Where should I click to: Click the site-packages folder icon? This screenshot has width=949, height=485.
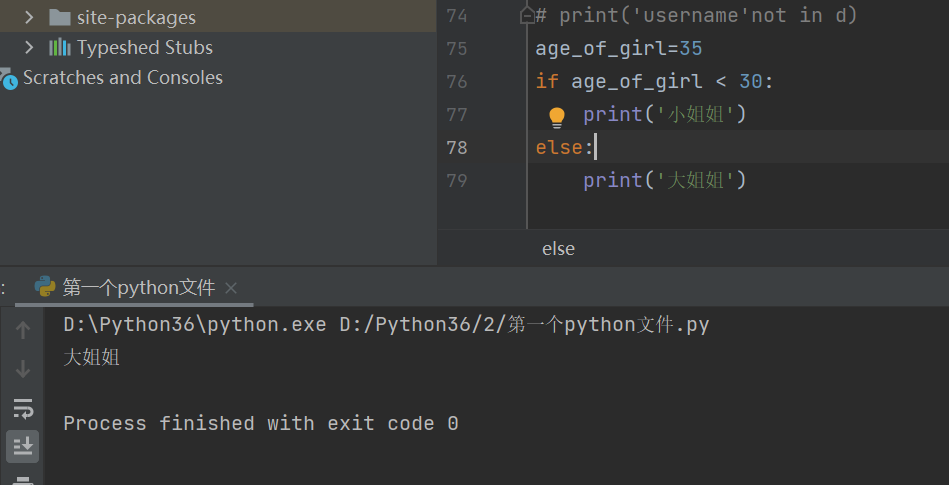60,17
